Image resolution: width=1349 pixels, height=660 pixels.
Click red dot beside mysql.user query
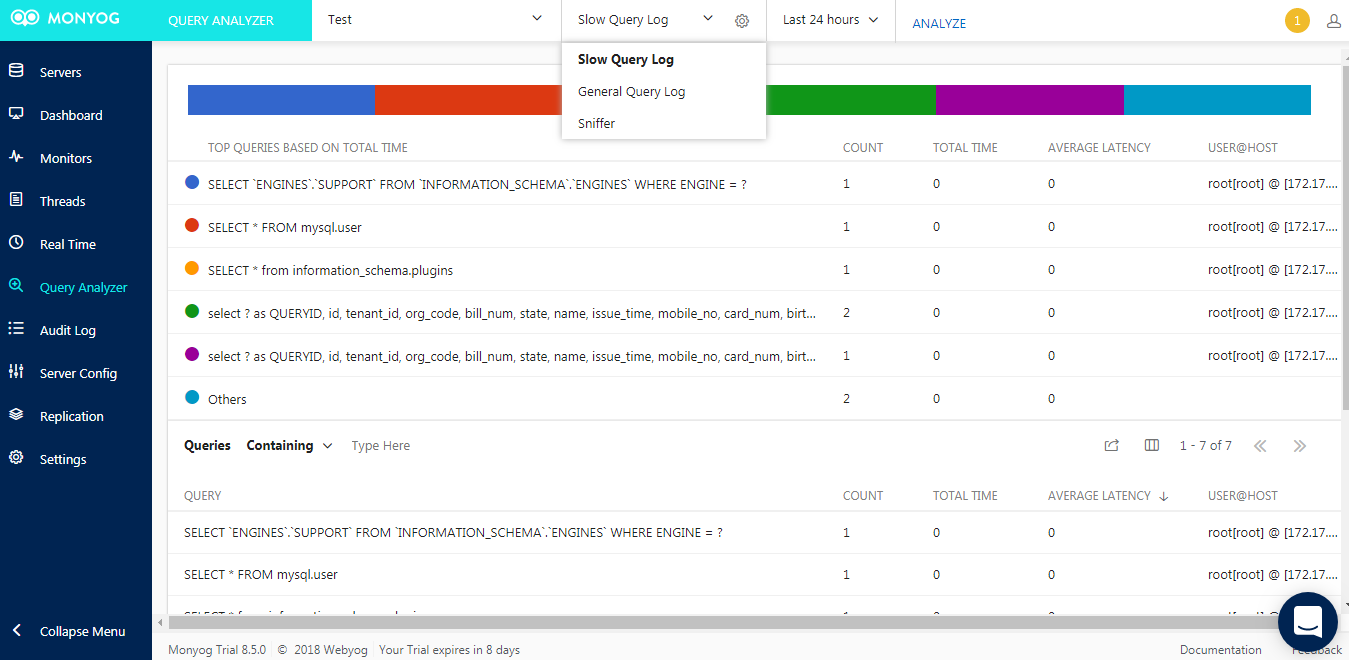(193, 226)
